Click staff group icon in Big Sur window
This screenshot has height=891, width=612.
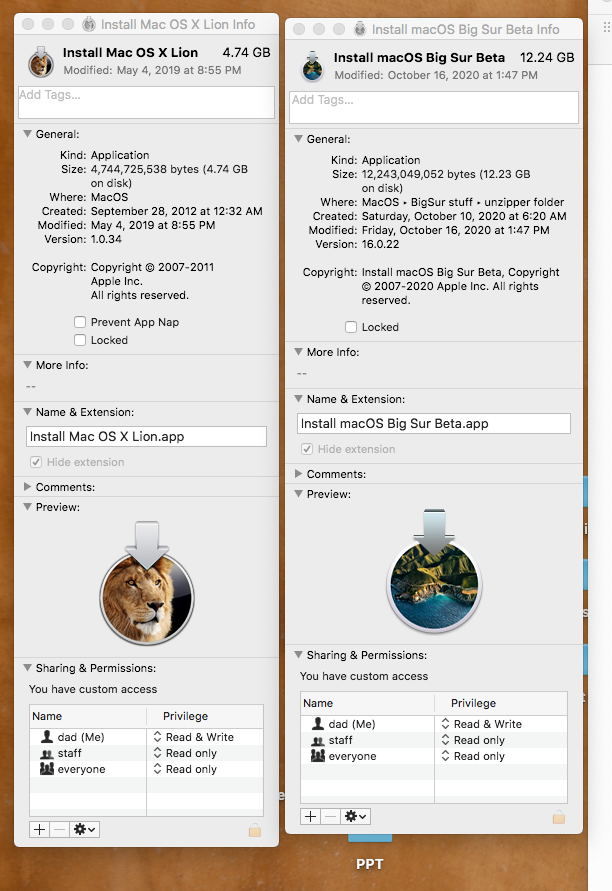(x=318, y=740)
